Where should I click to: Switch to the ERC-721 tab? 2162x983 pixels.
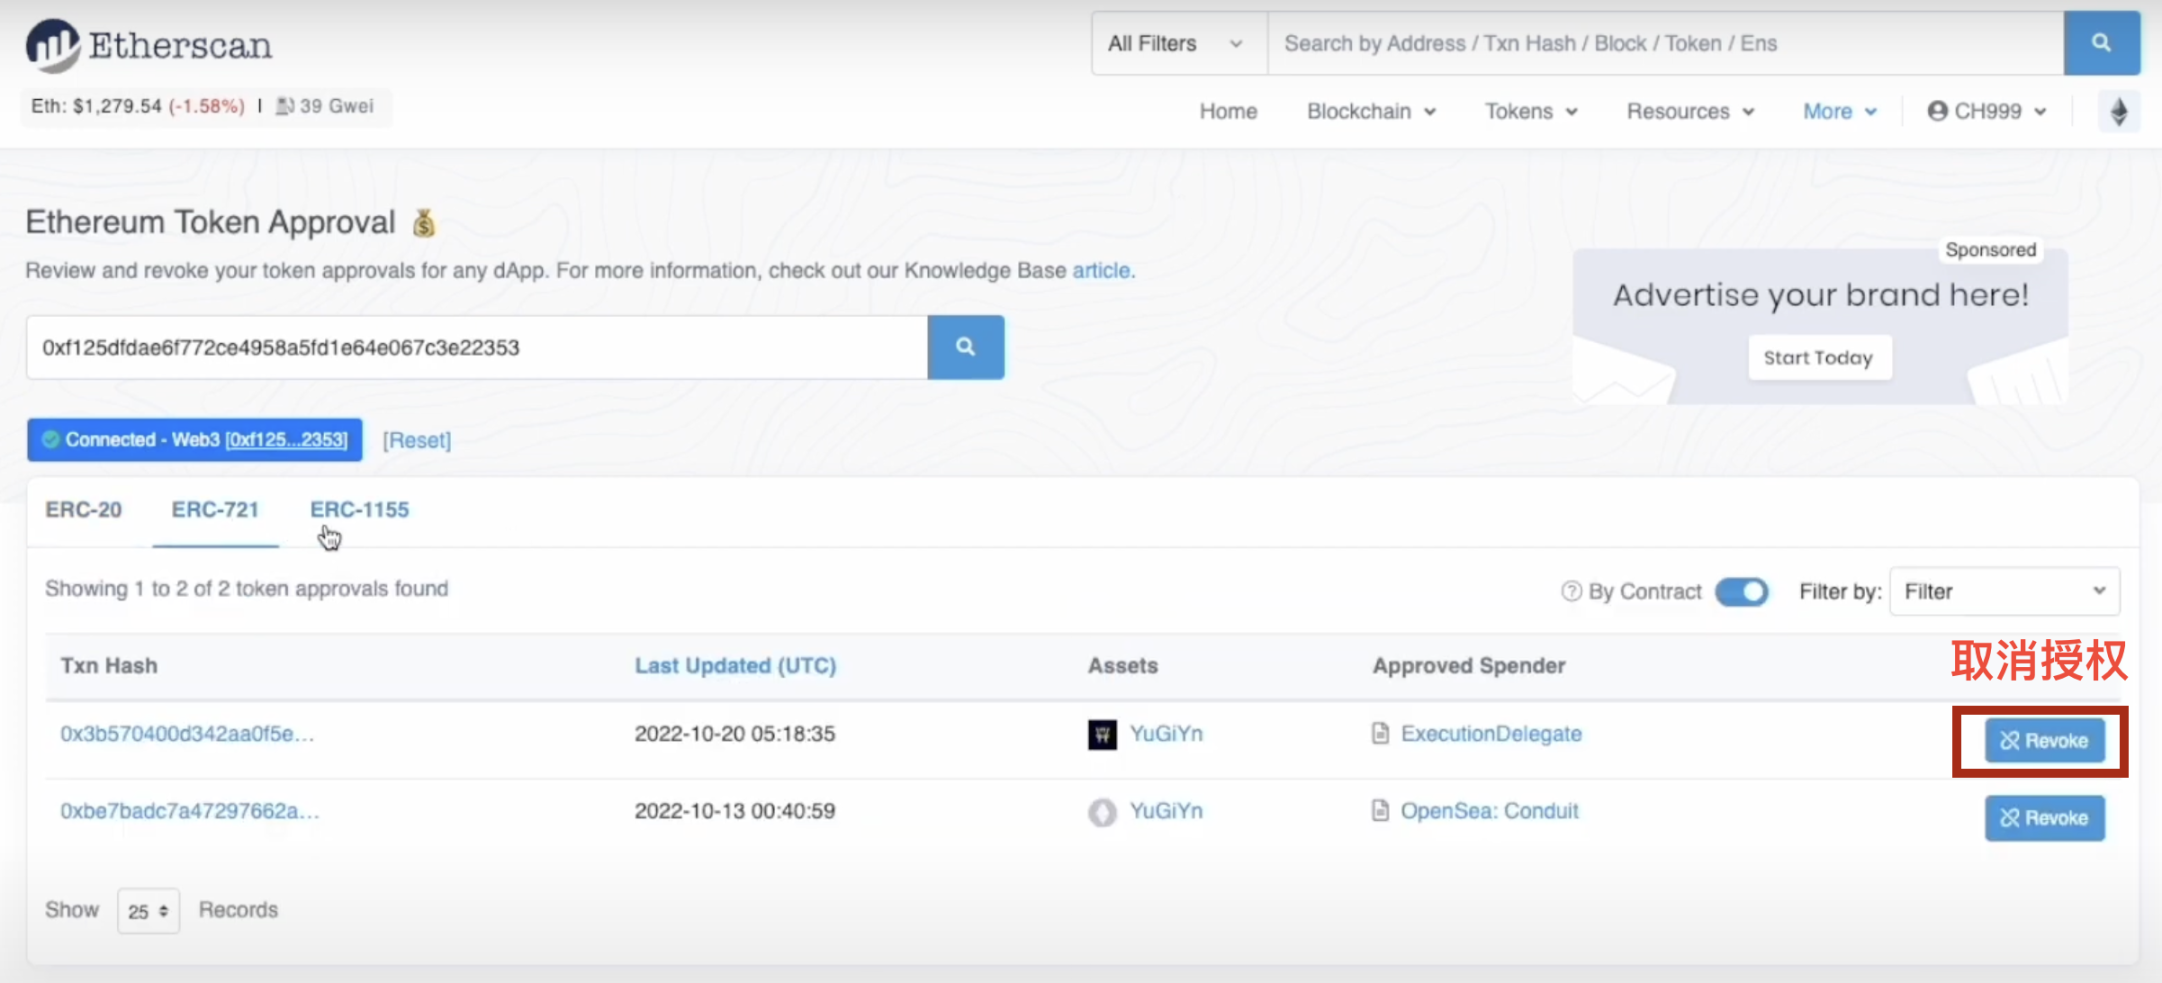pyautogui.click(x=215, y=509)
